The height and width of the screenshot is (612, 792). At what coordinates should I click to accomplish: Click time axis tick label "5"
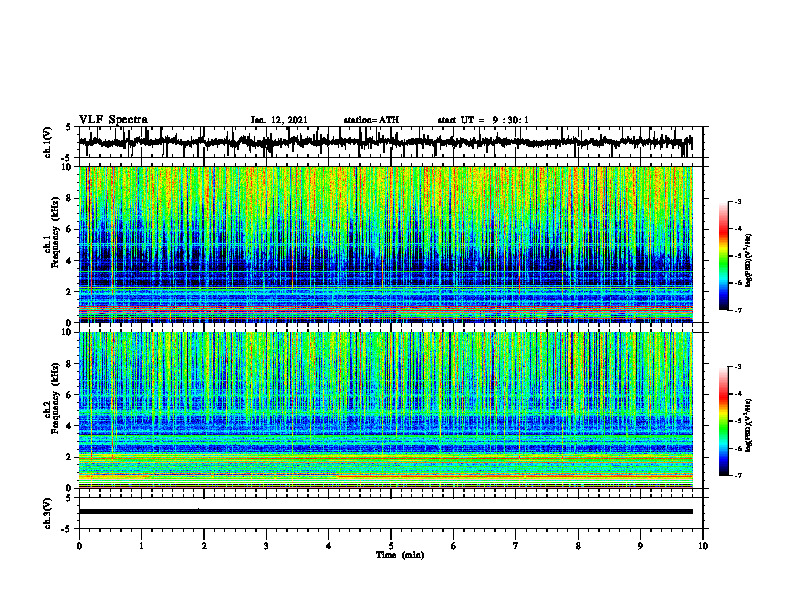(x=391, y=546)
